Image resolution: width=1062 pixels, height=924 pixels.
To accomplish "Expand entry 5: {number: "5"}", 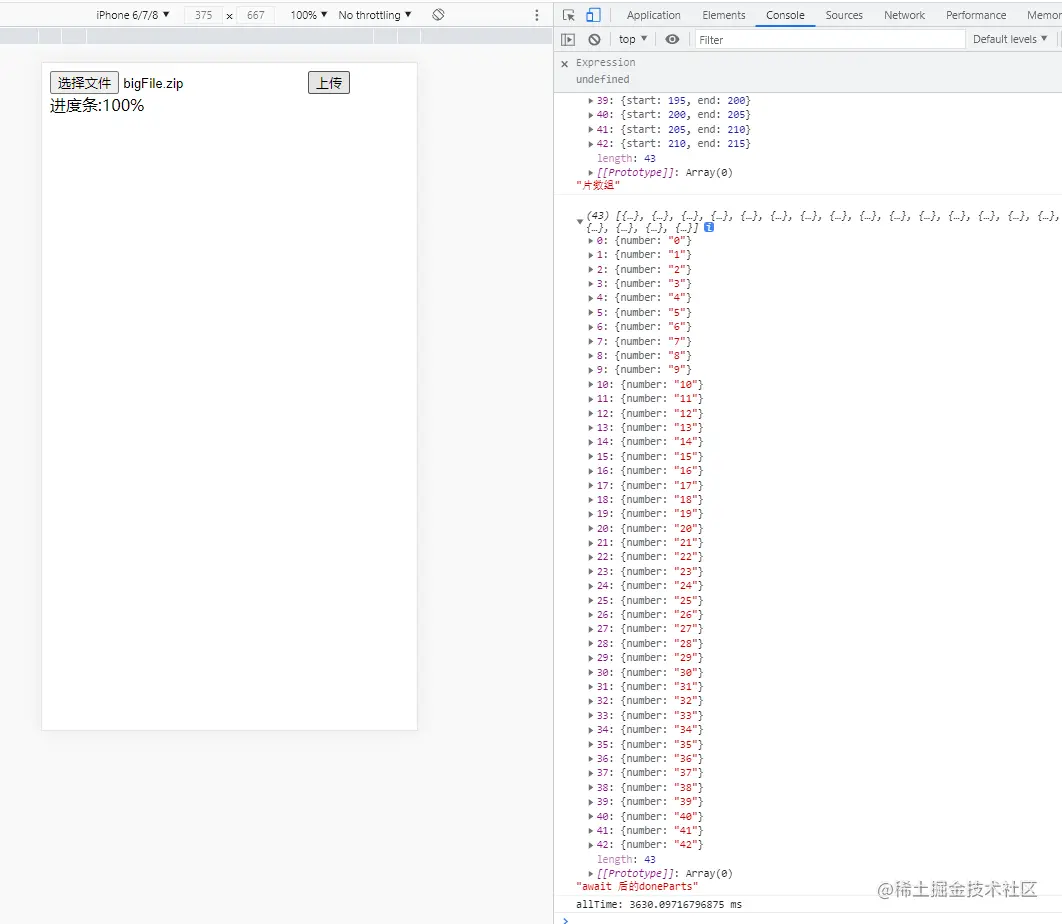I will 591,312.
